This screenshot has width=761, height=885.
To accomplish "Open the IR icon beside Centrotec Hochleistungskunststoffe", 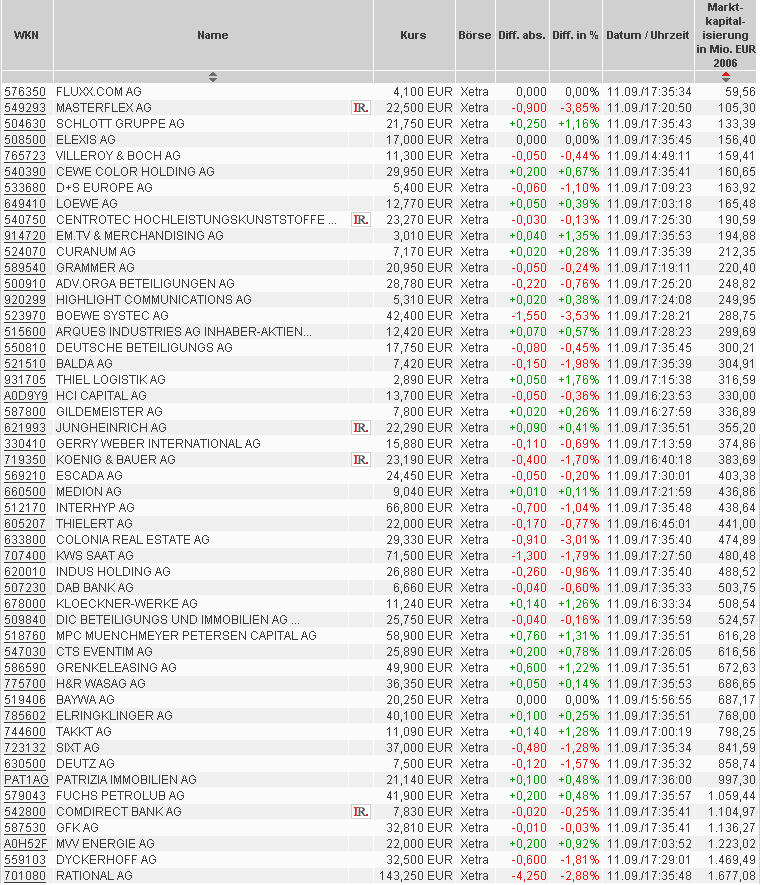I will (x=360, y=220).
